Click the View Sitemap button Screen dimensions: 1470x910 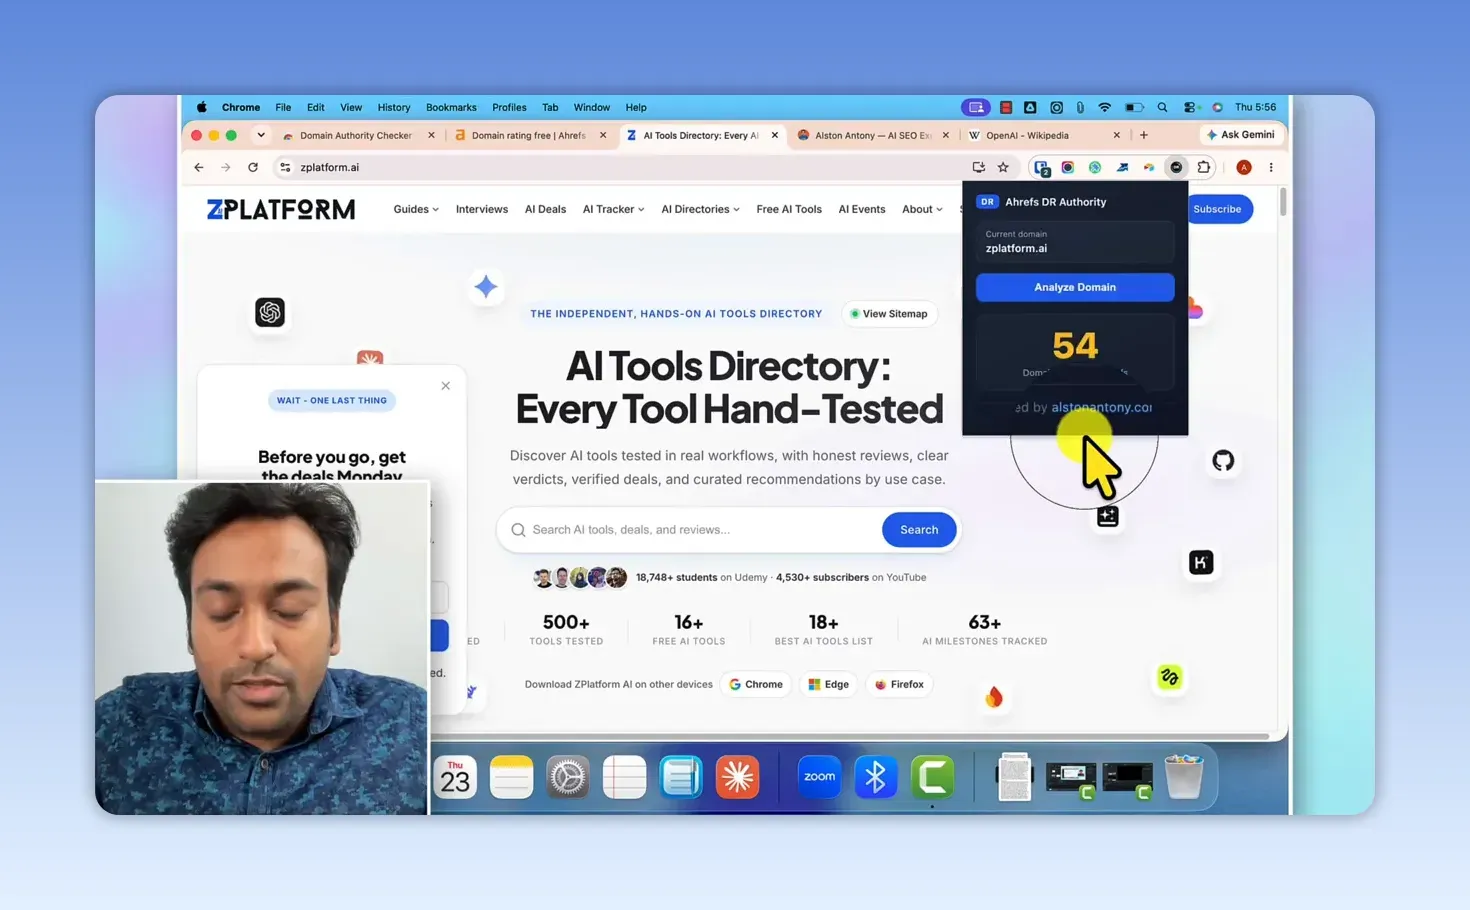point(889,314)
